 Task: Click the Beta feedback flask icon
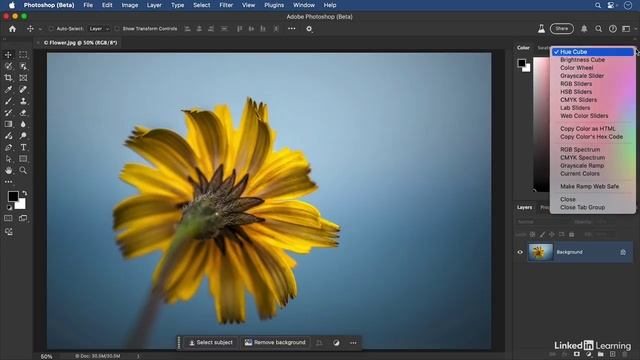(541, 29)
